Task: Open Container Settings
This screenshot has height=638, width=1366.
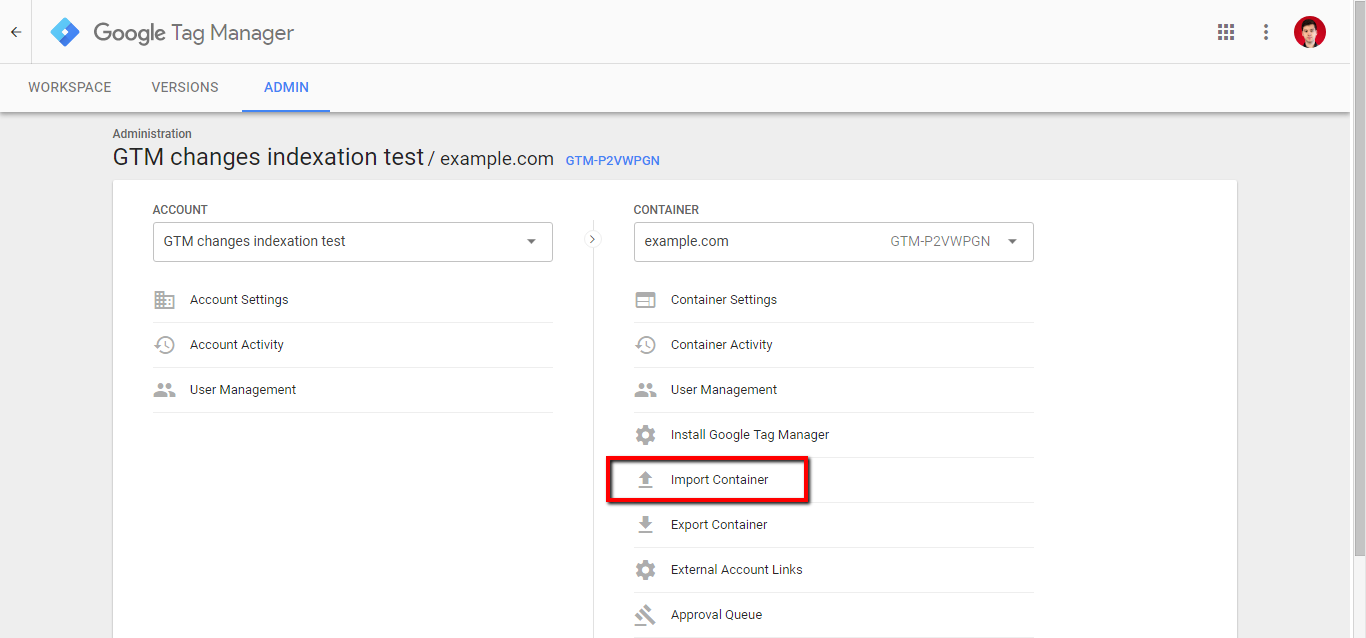Action: 723,300
